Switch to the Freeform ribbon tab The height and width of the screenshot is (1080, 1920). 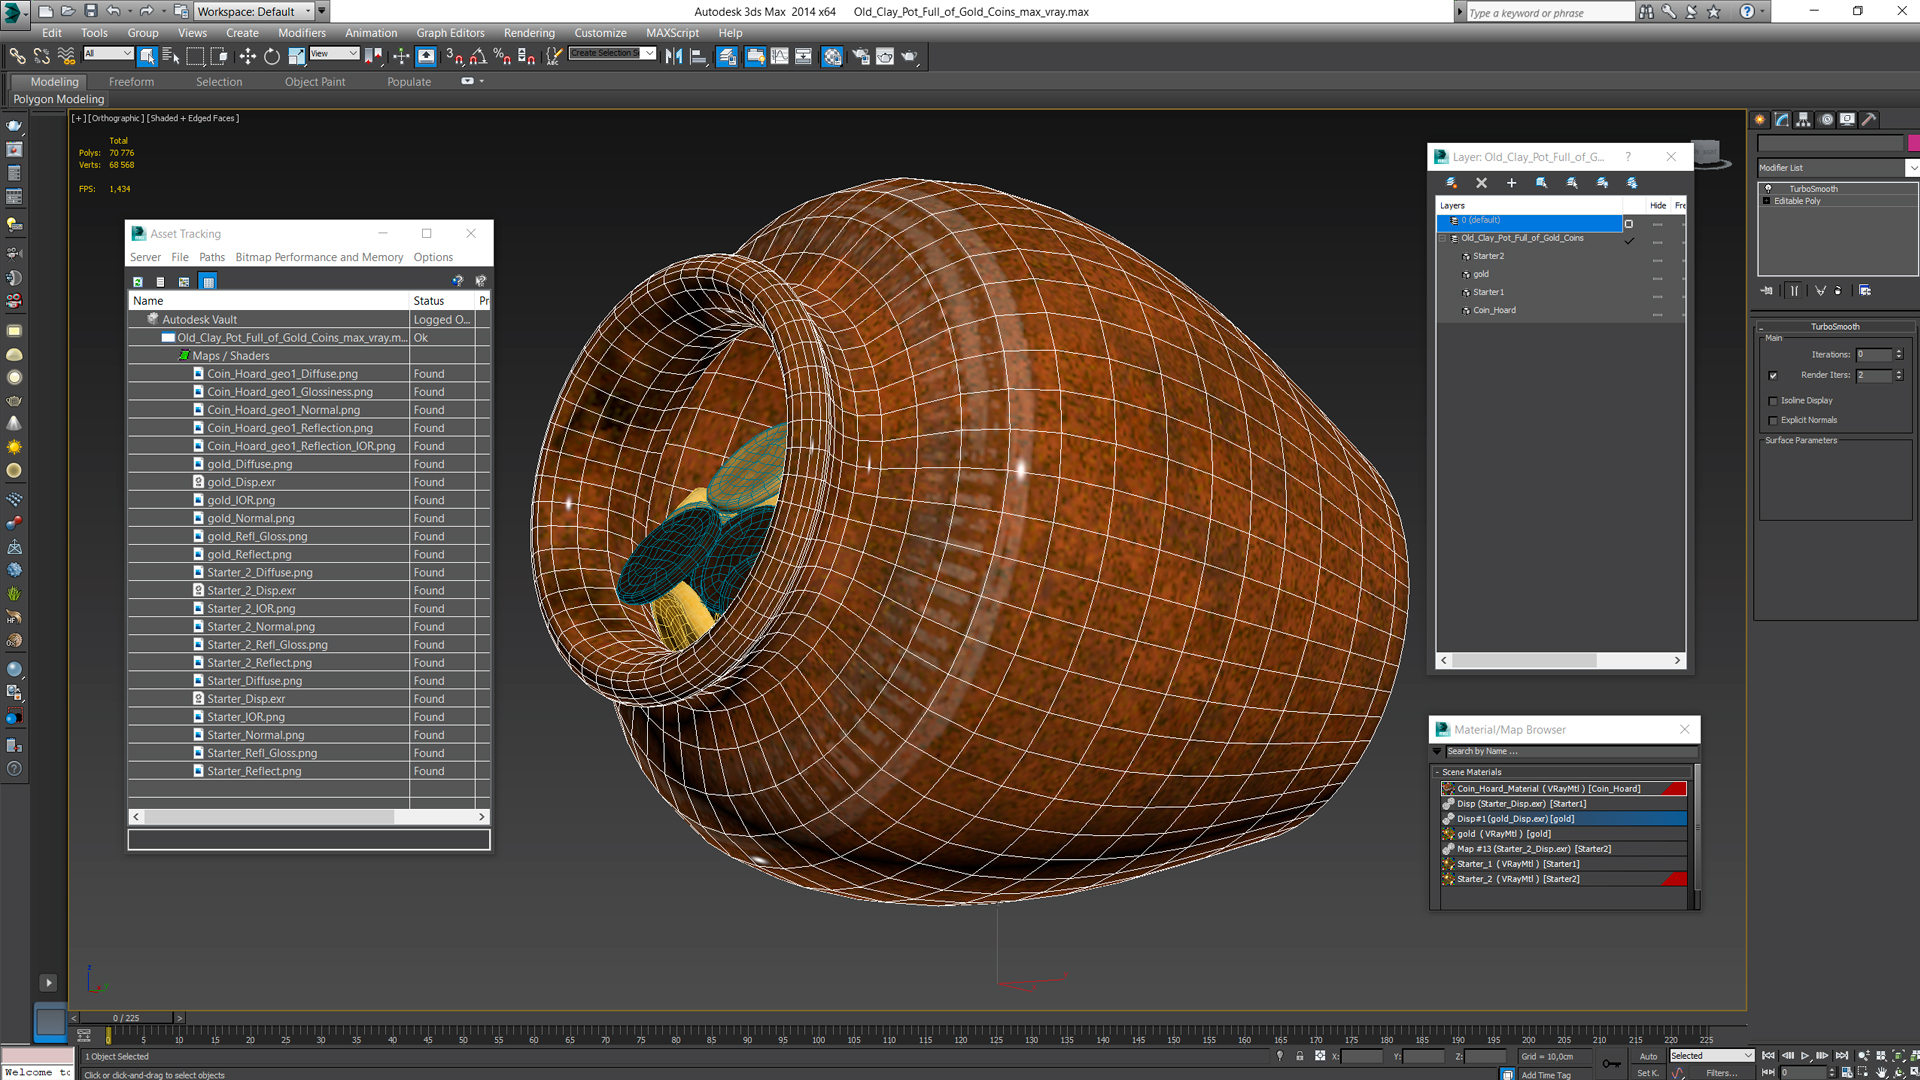[131, 82]
